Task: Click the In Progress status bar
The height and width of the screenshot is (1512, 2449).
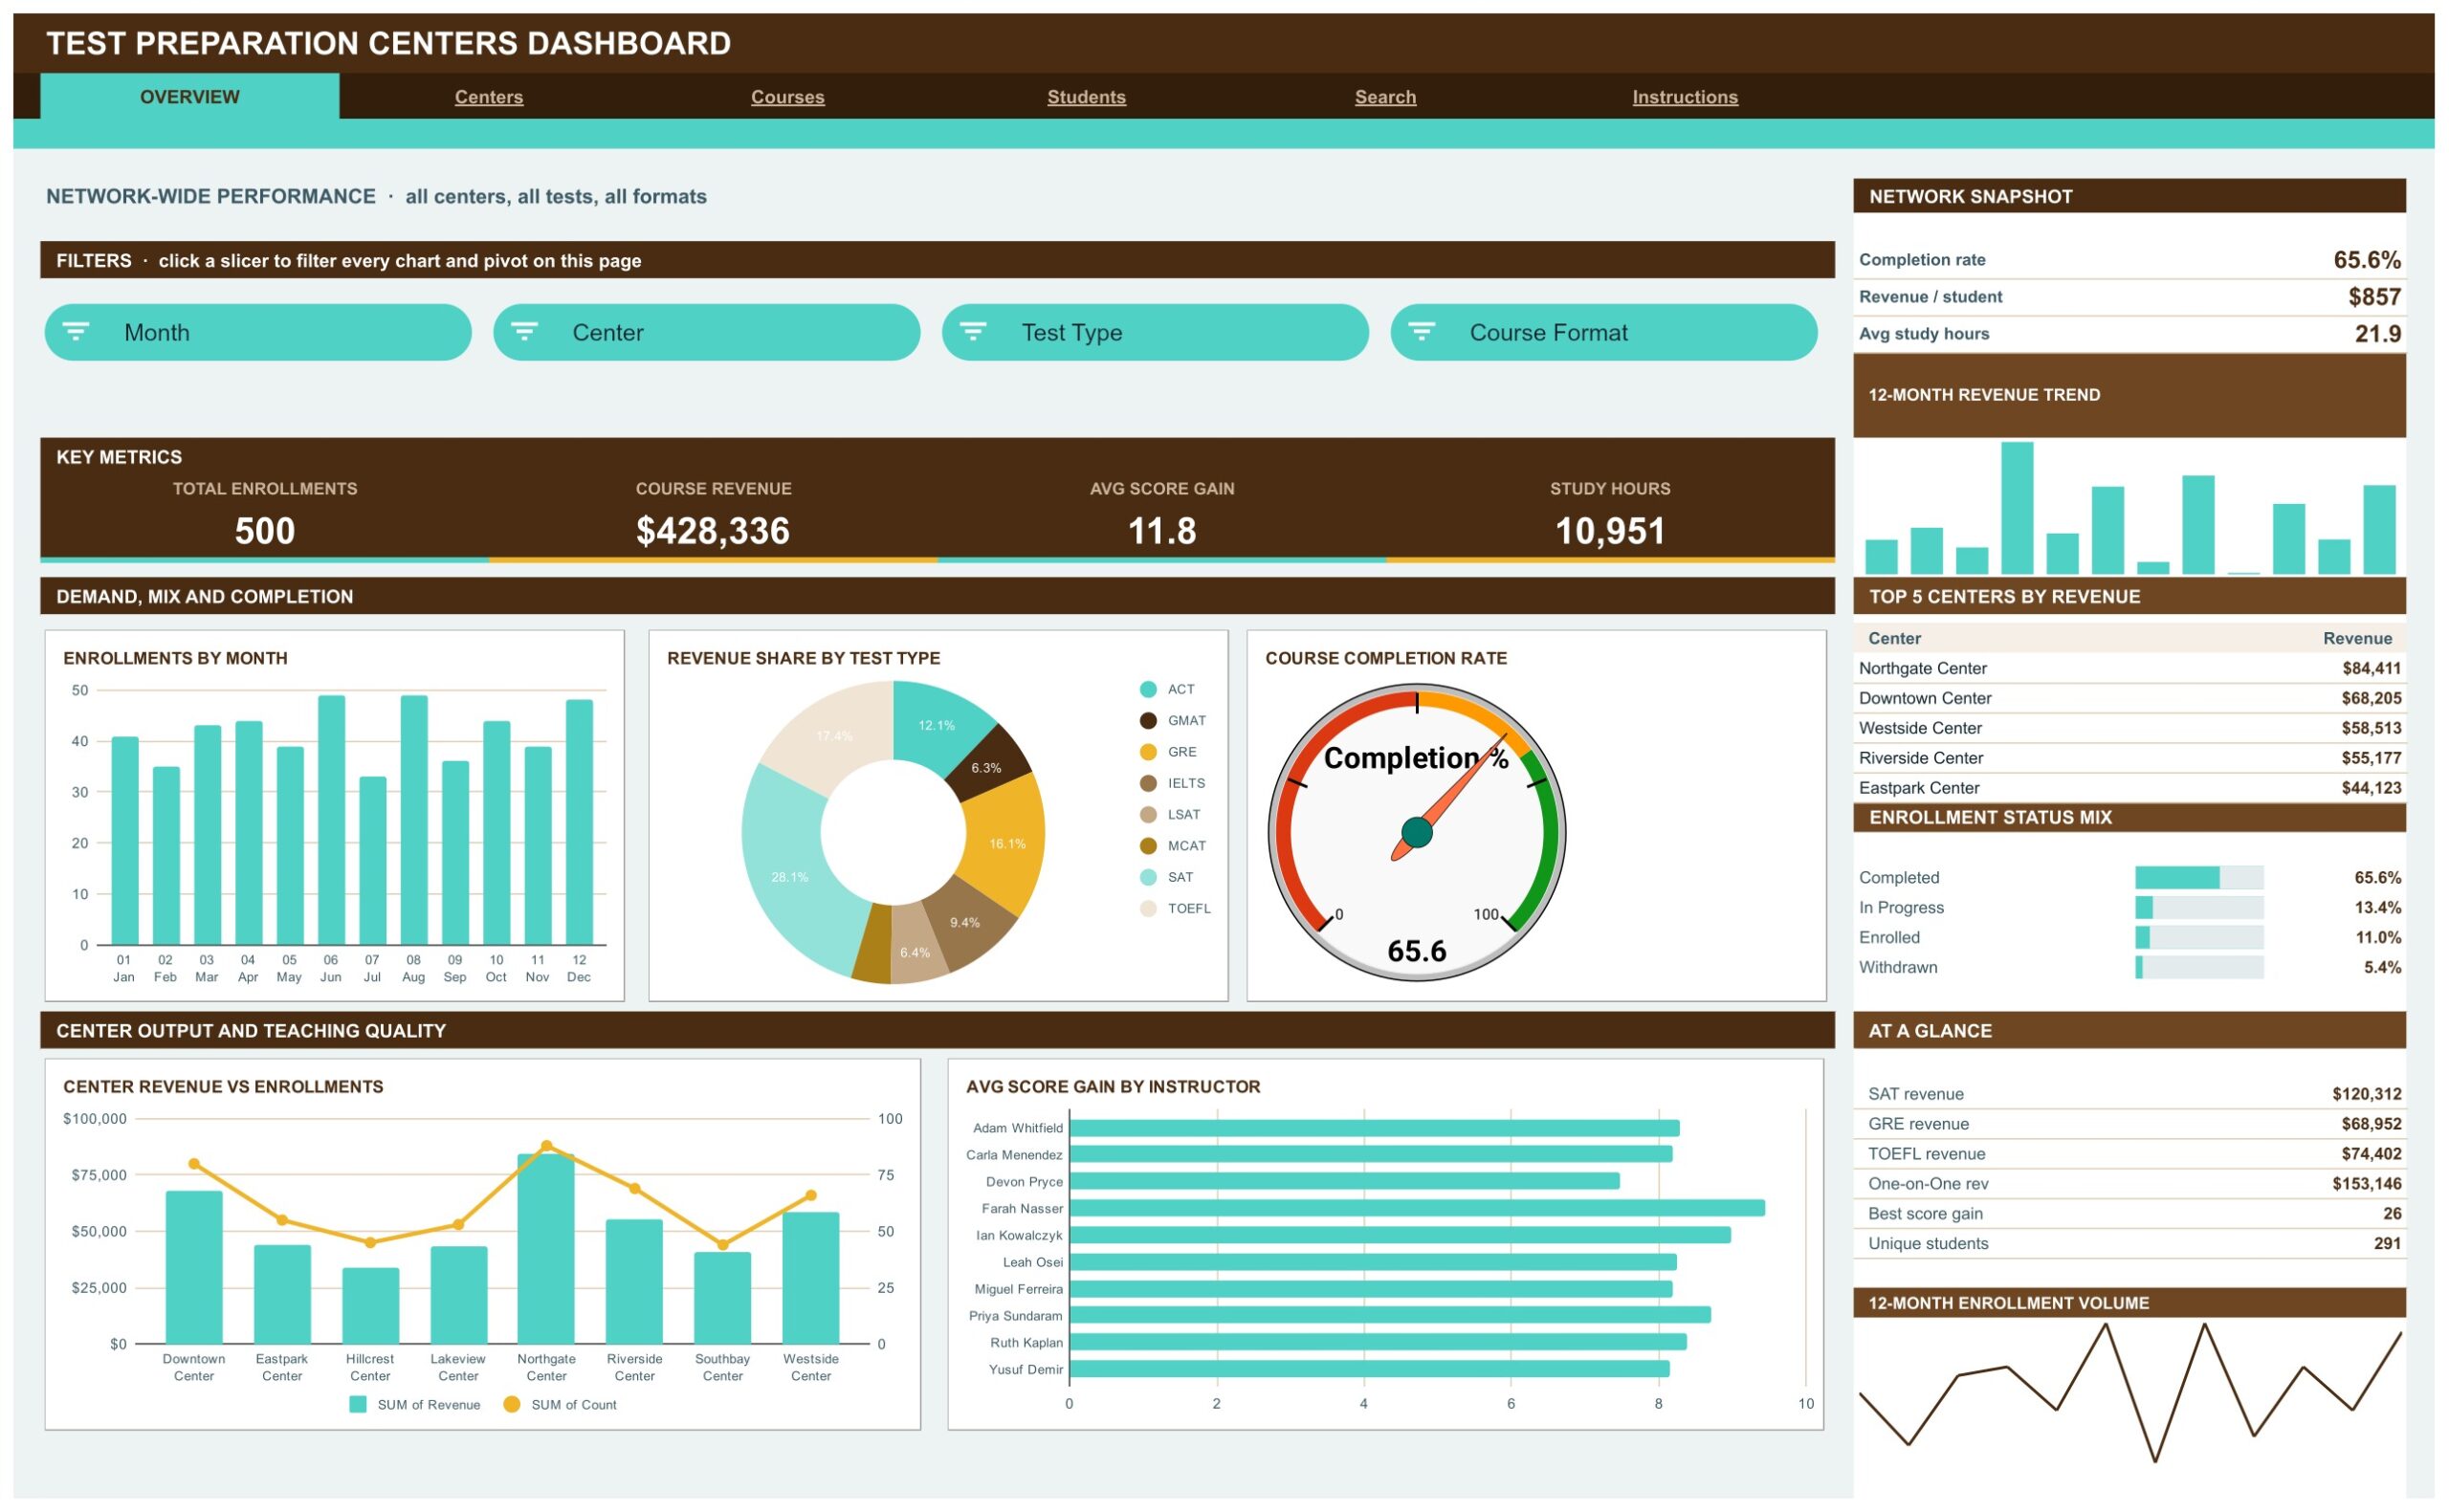Action: tap(2198, 907)
